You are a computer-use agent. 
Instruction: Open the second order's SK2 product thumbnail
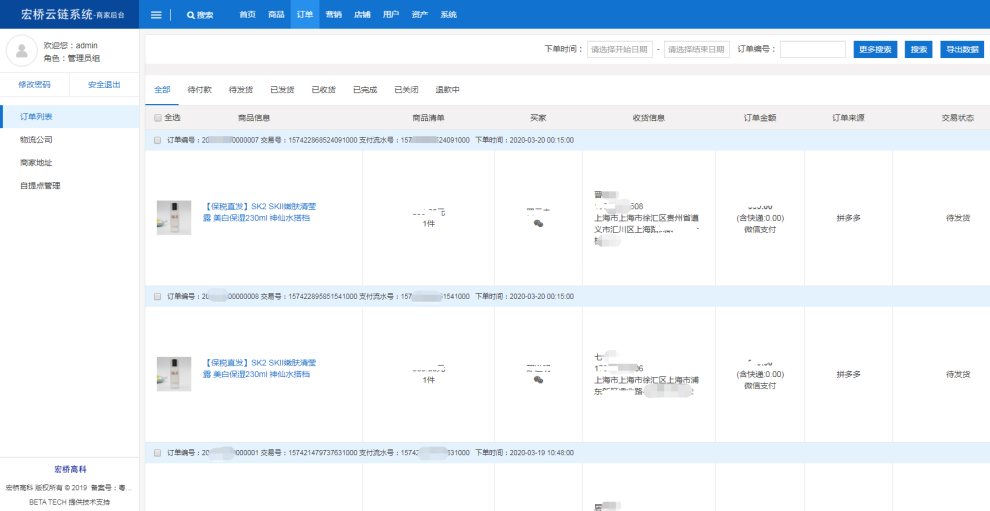click(x=173, y=373)
